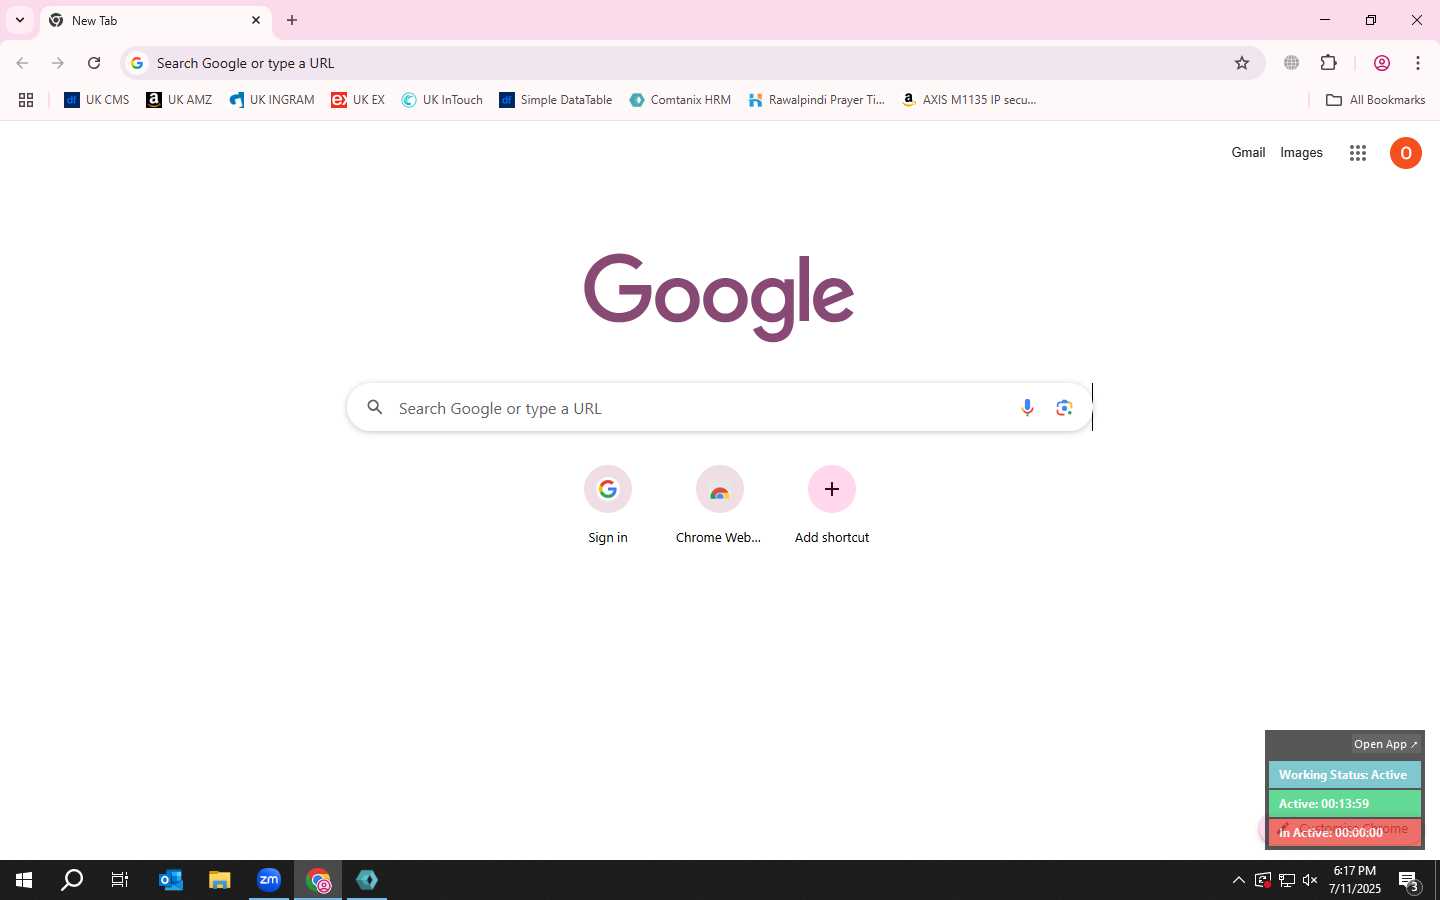Image resolution: width=1440 pixels, height=900 pixels.
Task: Open the UK CMS bookmark
Action: [97, 100]
